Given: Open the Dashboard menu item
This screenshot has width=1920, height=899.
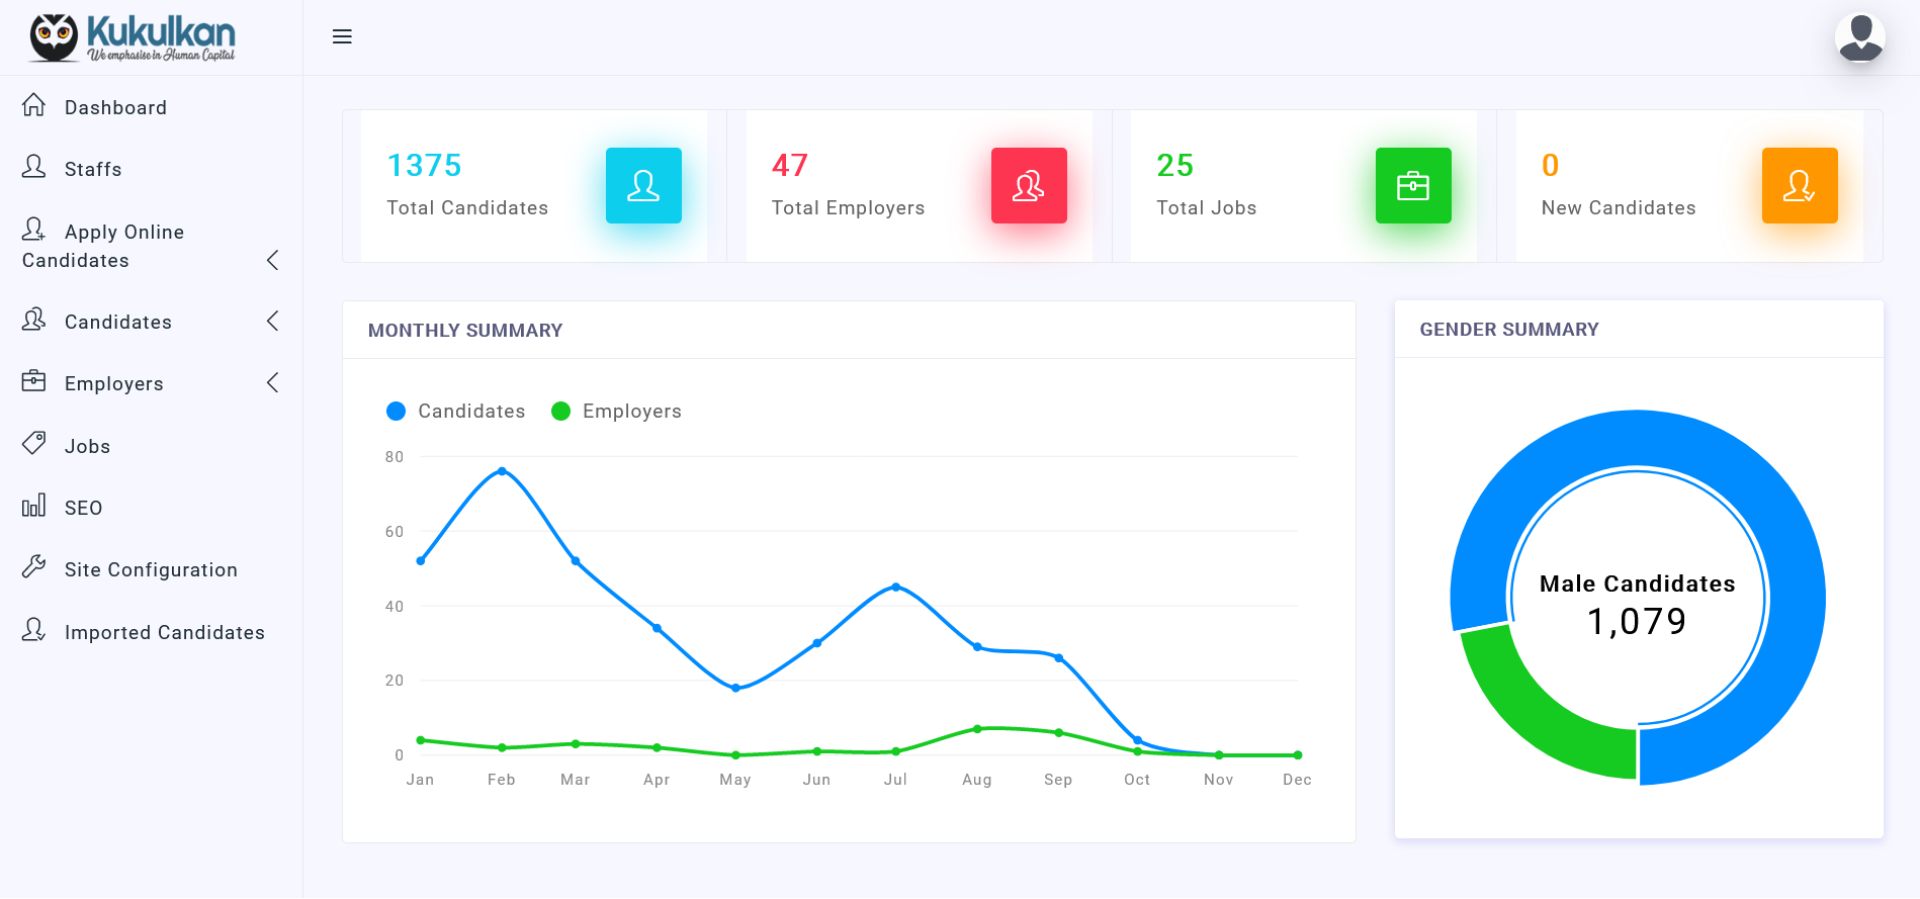Looking at the screenshot, I should 115,107.
